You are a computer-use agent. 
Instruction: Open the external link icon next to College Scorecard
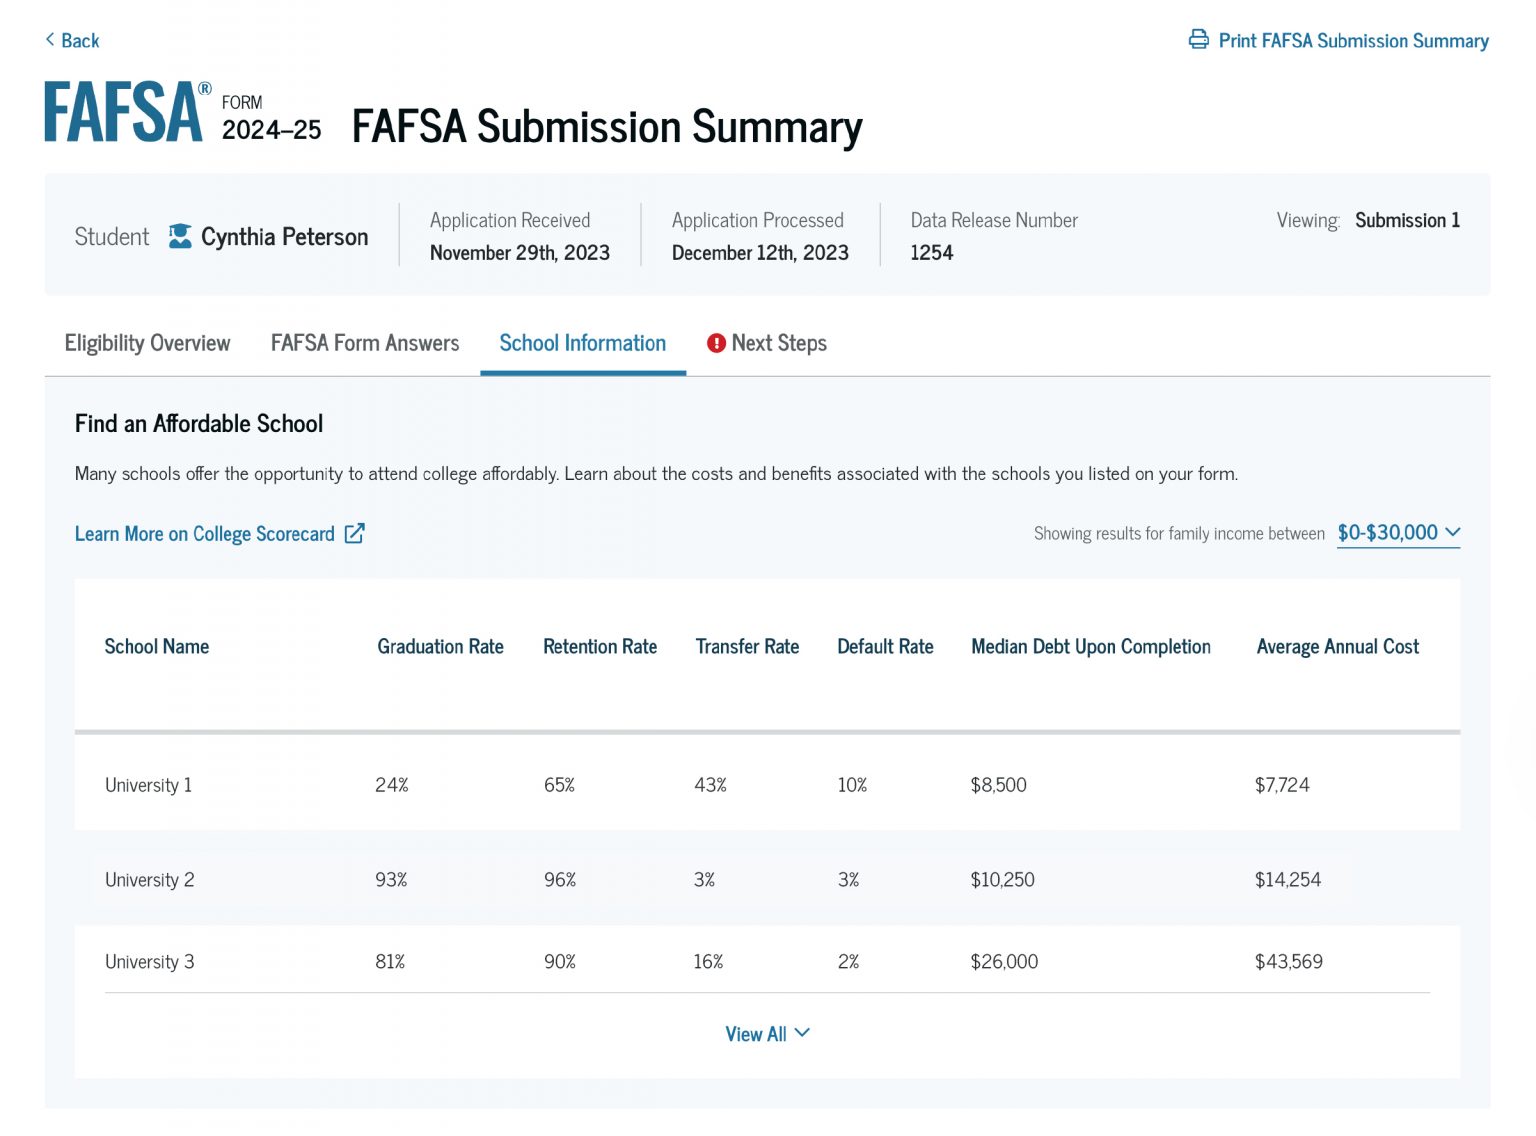(x=355, y=533)
